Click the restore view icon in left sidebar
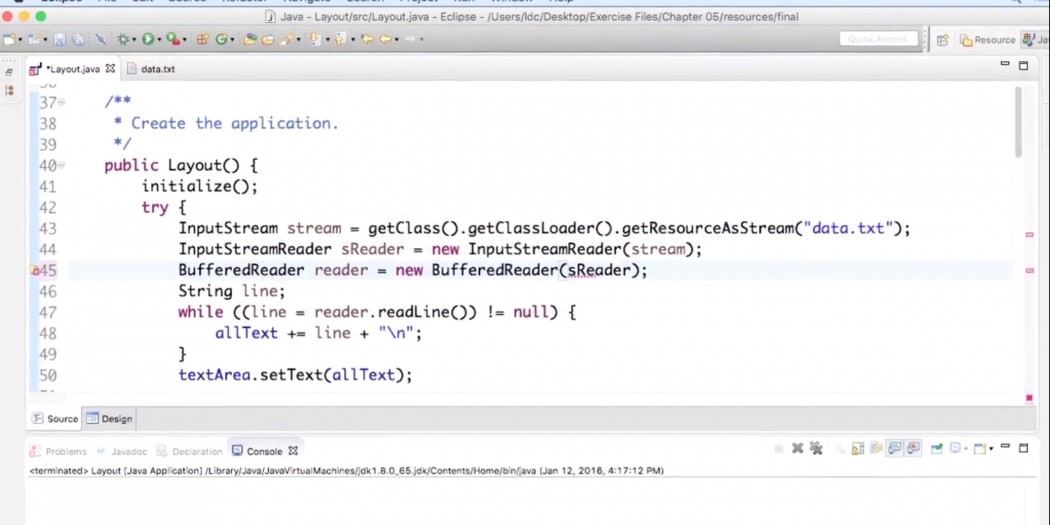1050x525 pixels. pyautogui.click(x=9, y=72)
